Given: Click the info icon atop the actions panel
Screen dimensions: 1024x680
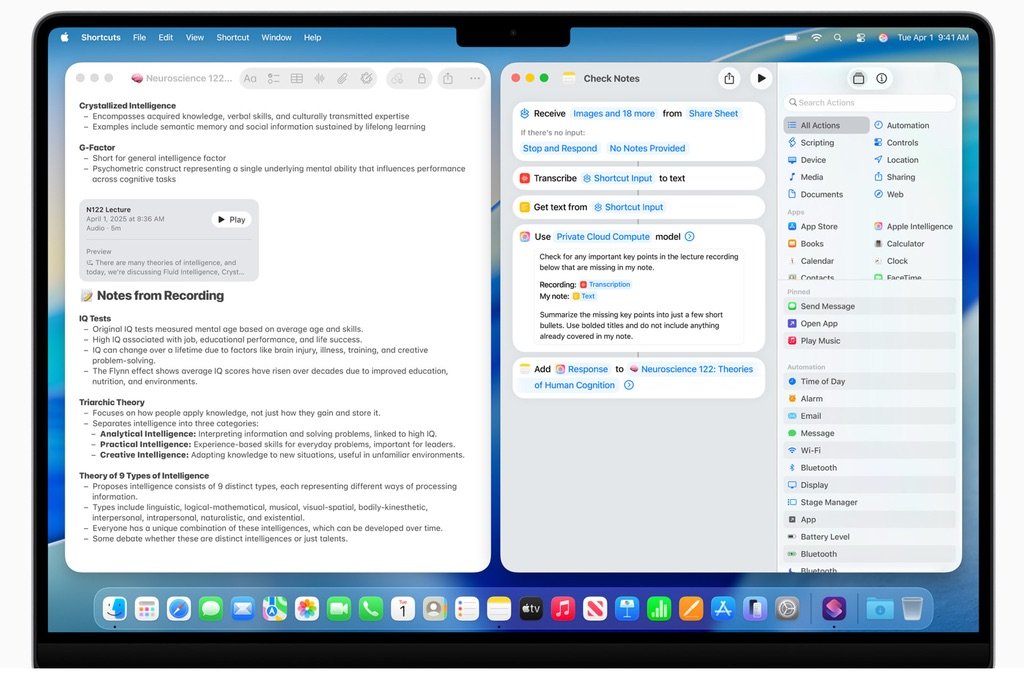Looking at the screenshot, I should [x=881, y=78].
